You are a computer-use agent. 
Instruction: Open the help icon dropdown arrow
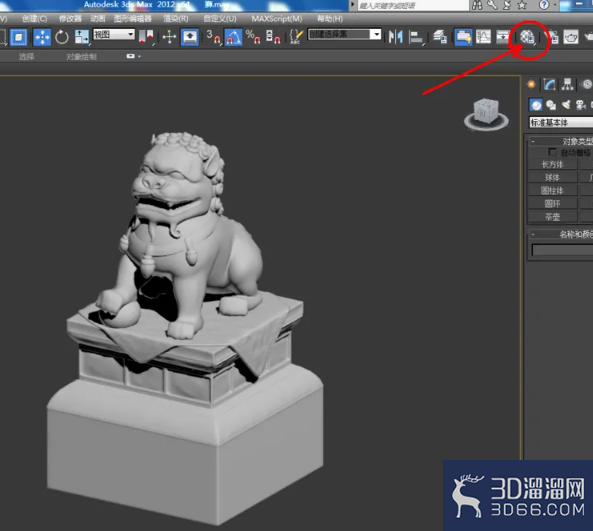(x=554, y=5)
